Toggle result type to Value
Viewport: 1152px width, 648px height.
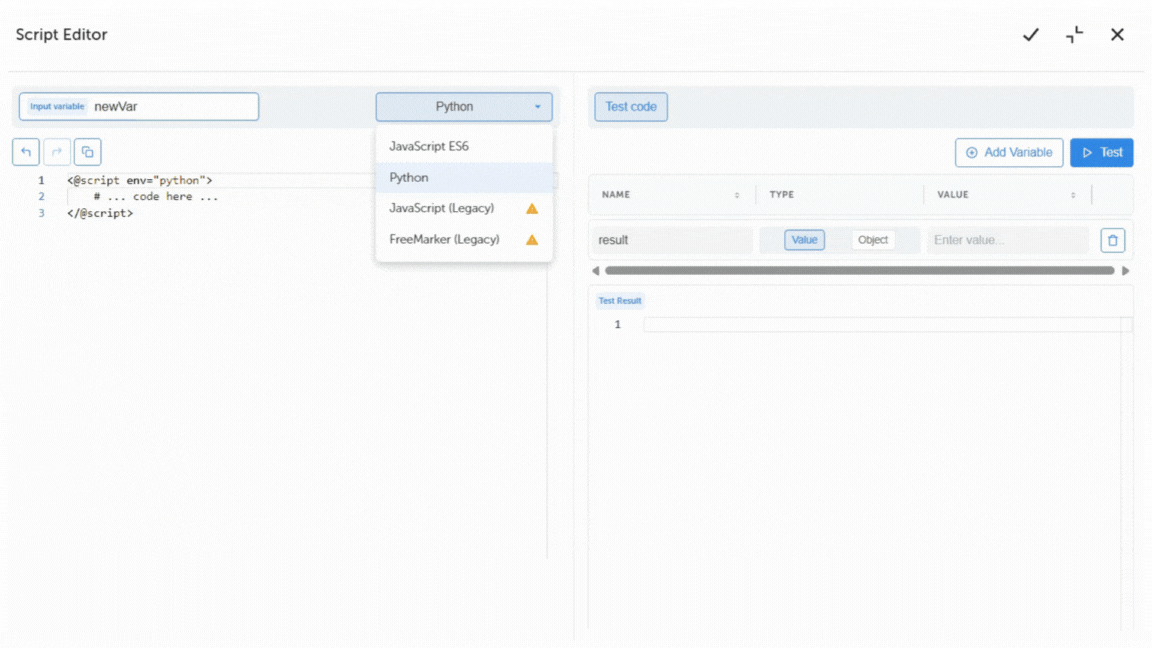coord(805,239)
